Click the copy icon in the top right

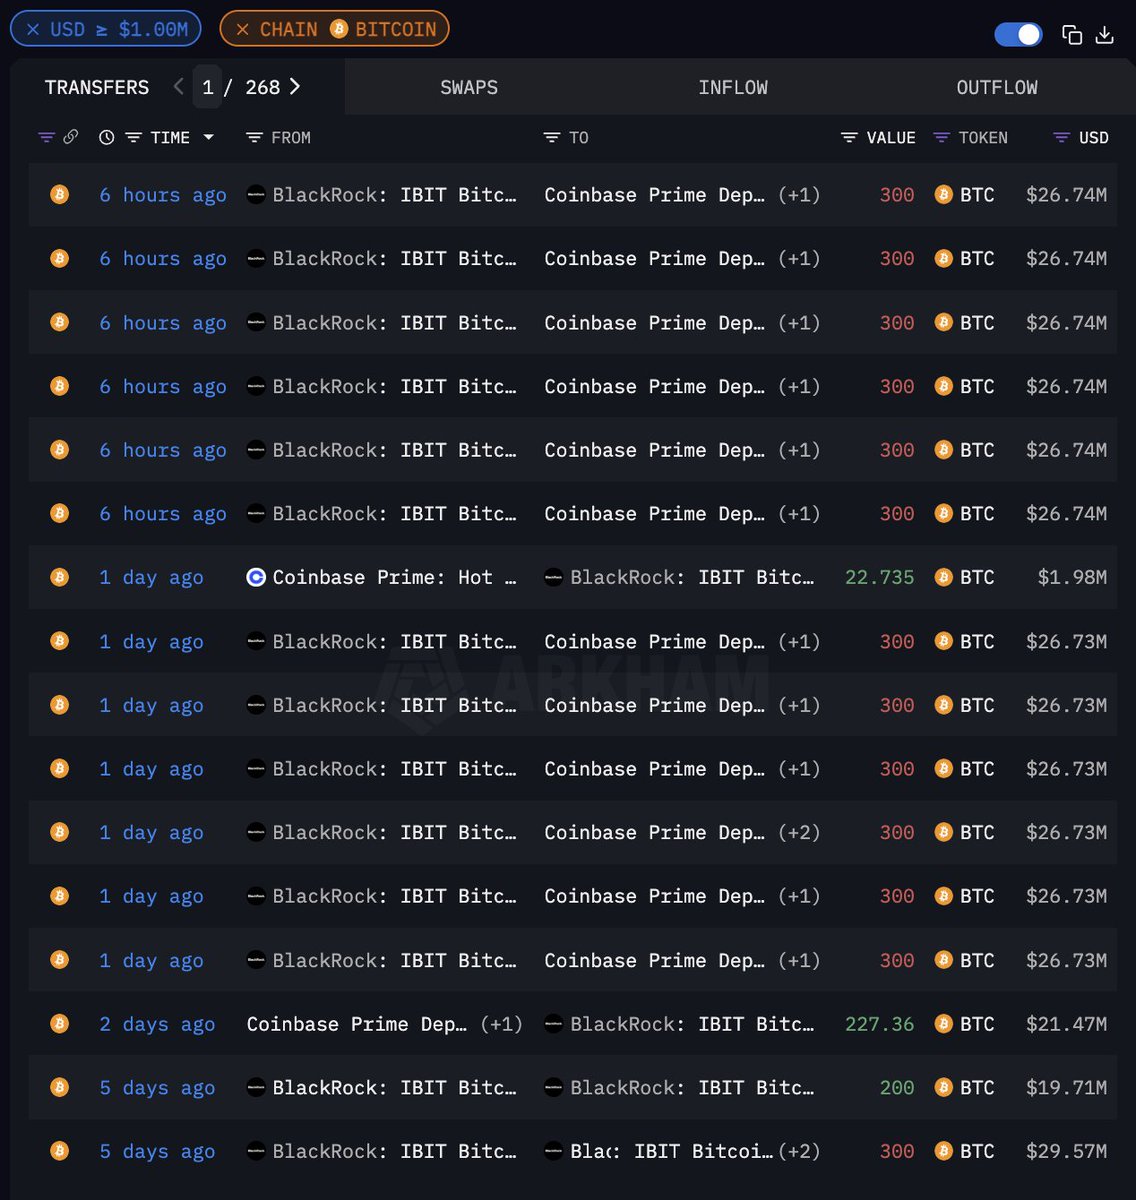tap(1072, 34)
